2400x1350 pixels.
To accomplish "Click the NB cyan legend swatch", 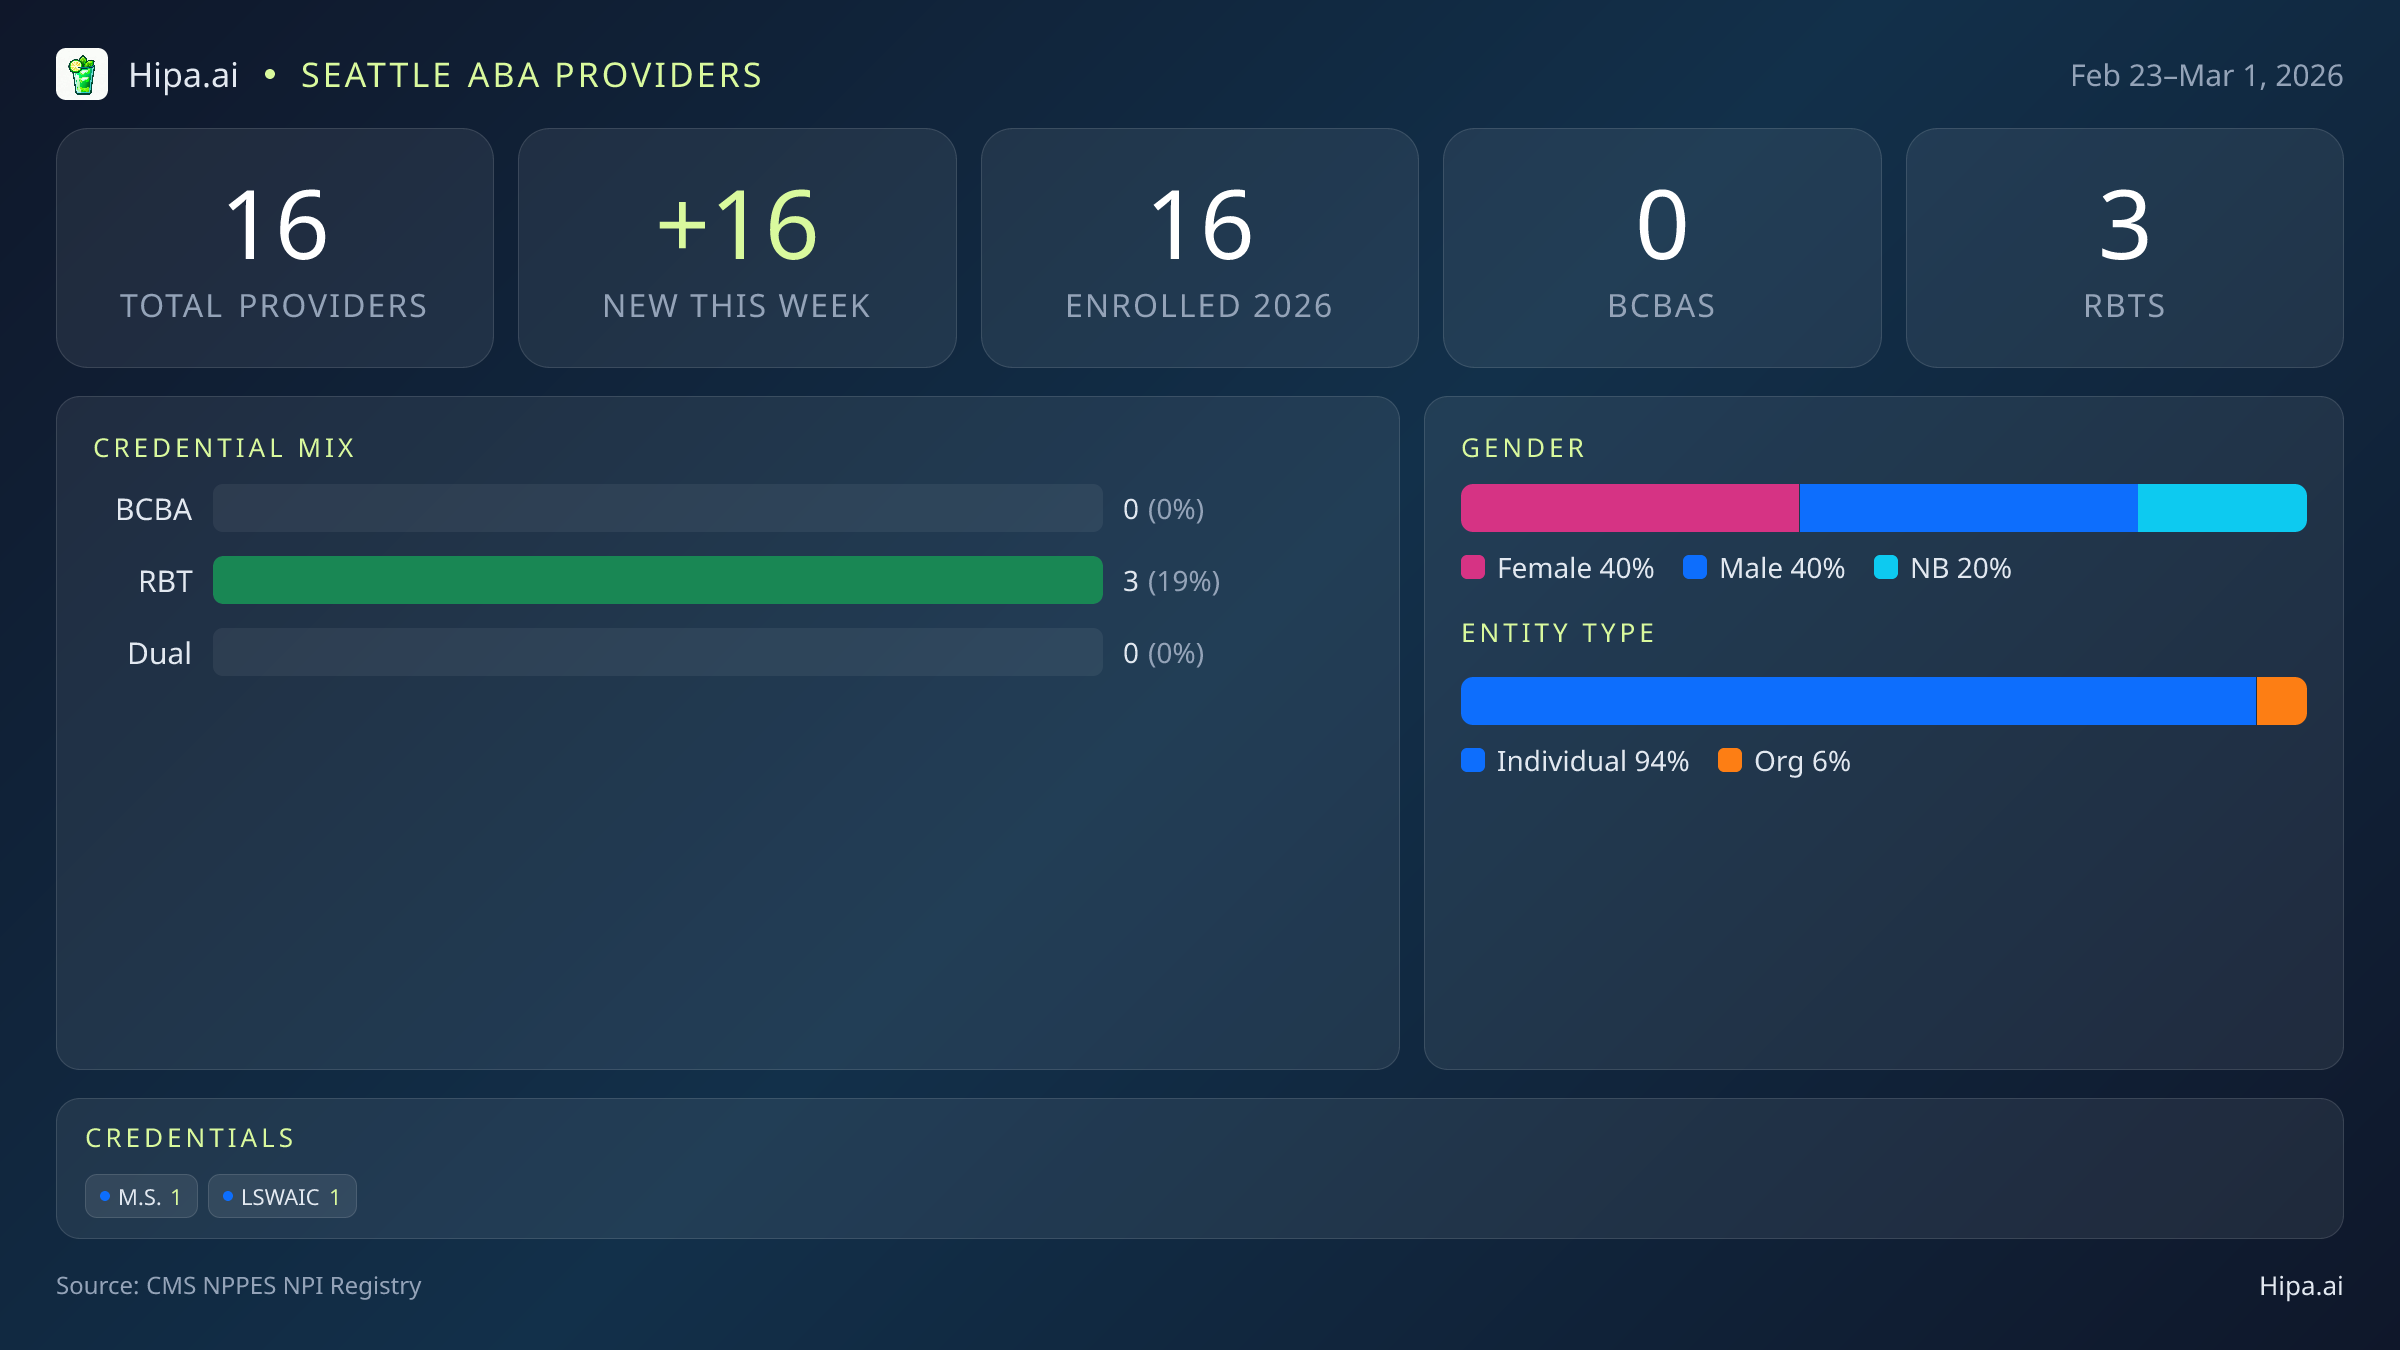I will pyautogui.click(x=1886, y=568).
